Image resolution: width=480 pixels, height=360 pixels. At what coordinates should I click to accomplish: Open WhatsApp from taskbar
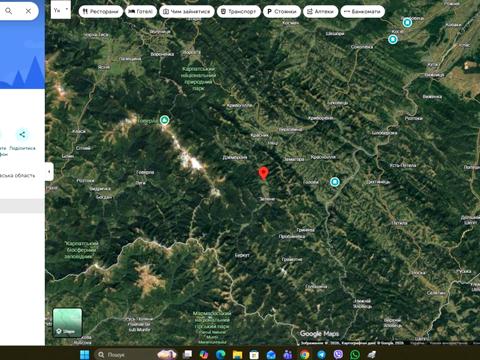point(355,354)
